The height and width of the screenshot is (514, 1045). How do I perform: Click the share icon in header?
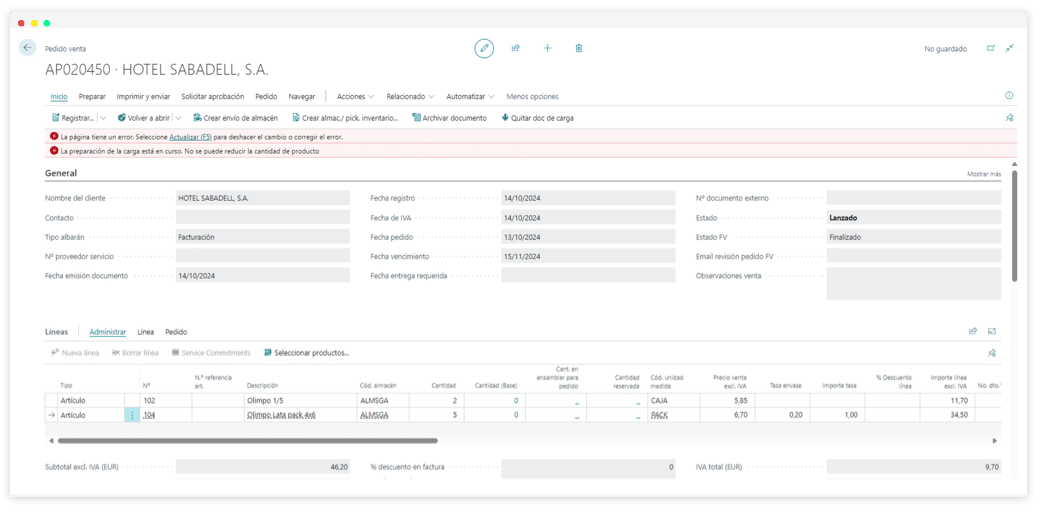[516, 48]
